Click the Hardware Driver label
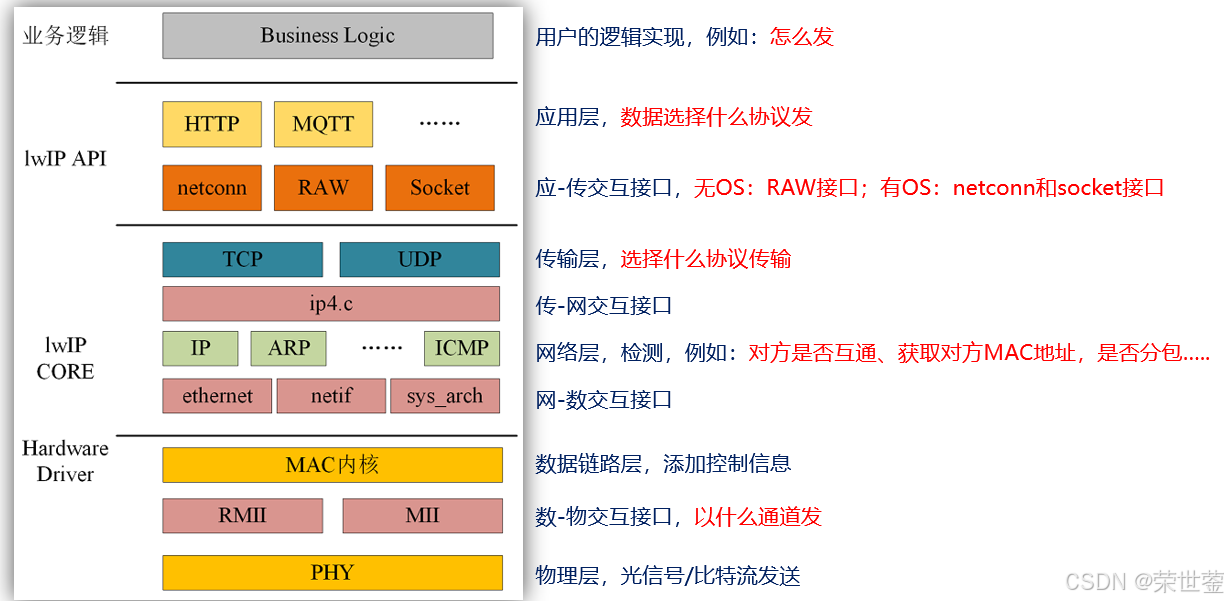Image resolution: width=1228 pixels, height=601 pixels. pyautogui.click(x=65, y=461)
